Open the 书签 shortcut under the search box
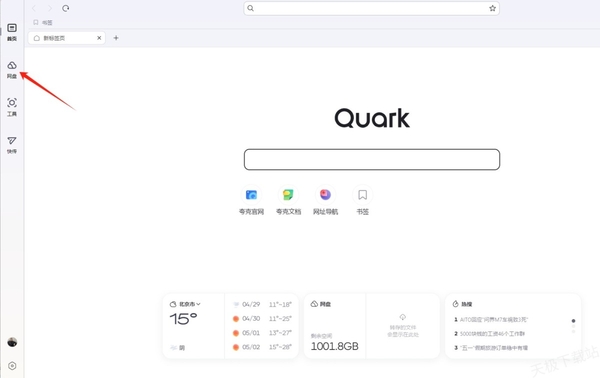Screen dimensions: 600x378 coord(362,200)
